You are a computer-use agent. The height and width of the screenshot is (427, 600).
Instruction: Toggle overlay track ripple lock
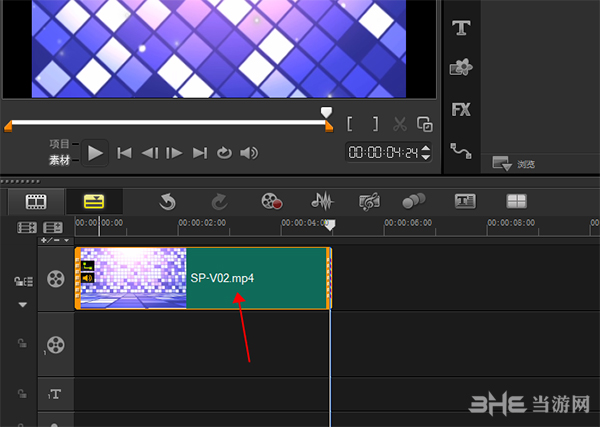click(22, 343)
